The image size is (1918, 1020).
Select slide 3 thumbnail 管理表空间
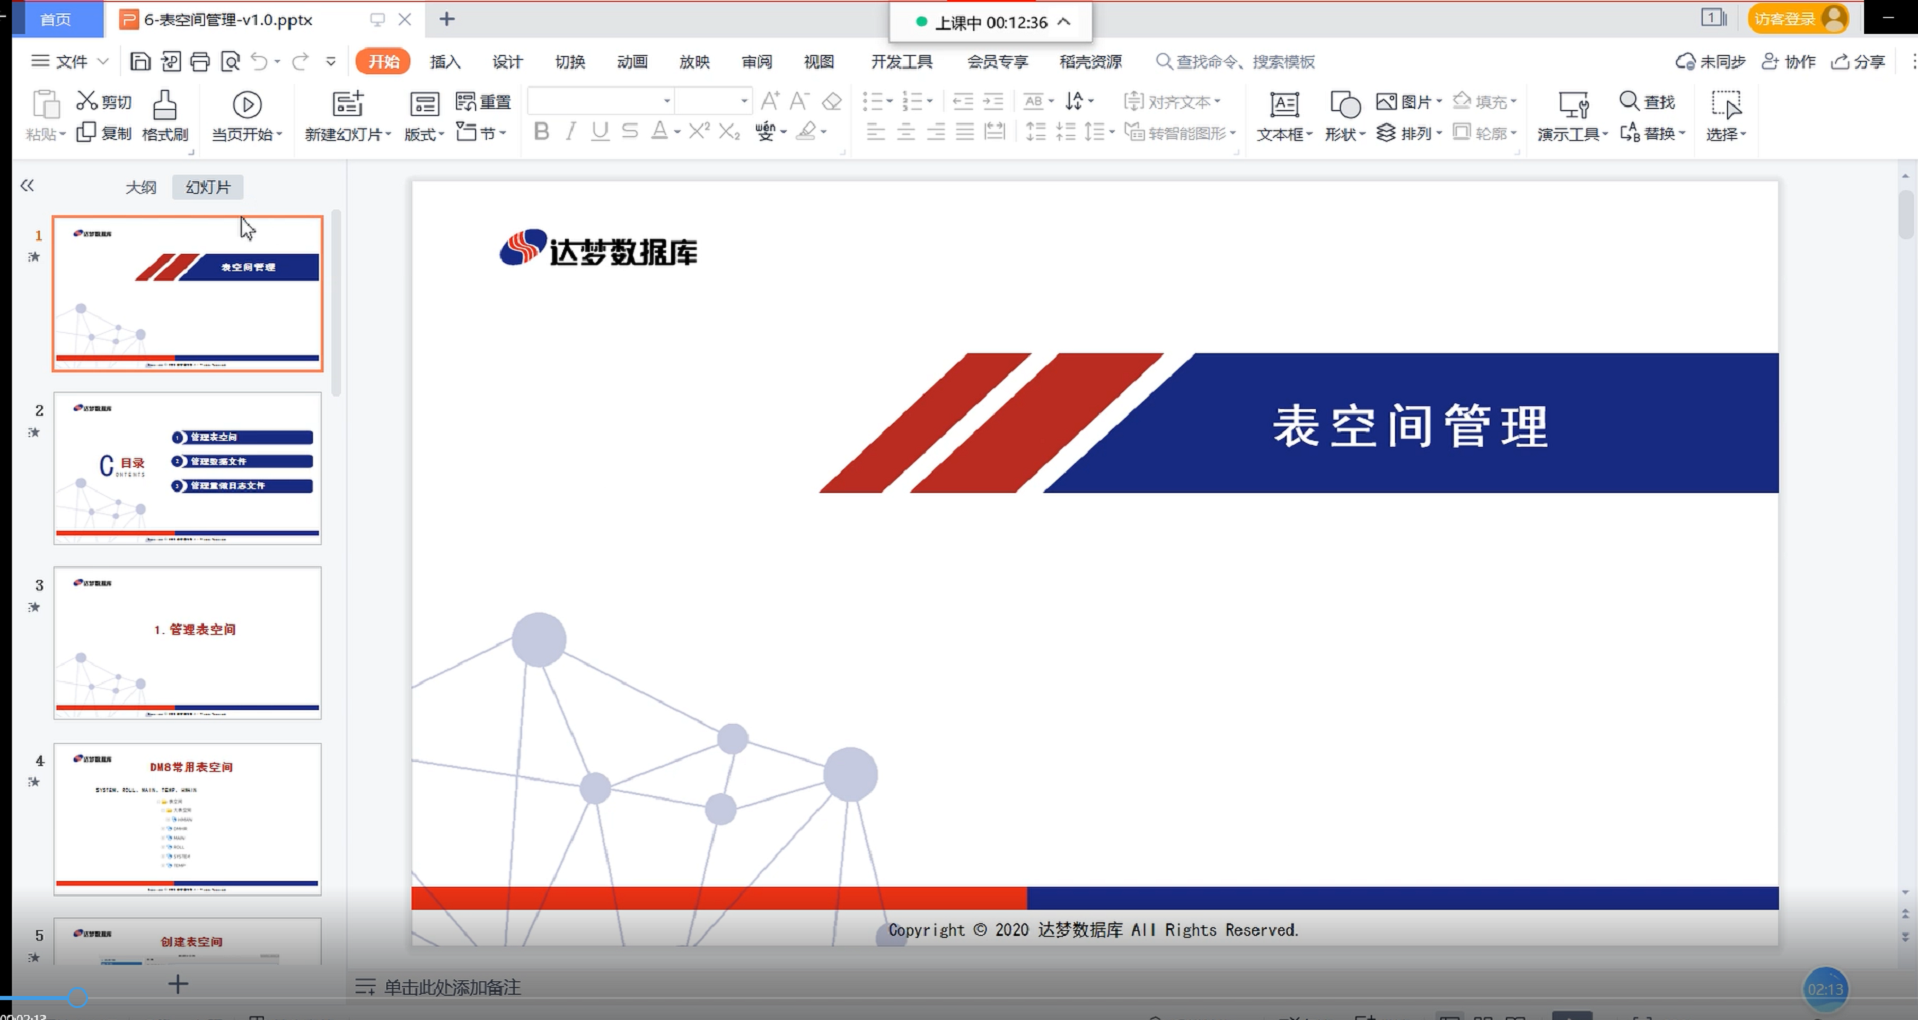click(188, 643)
